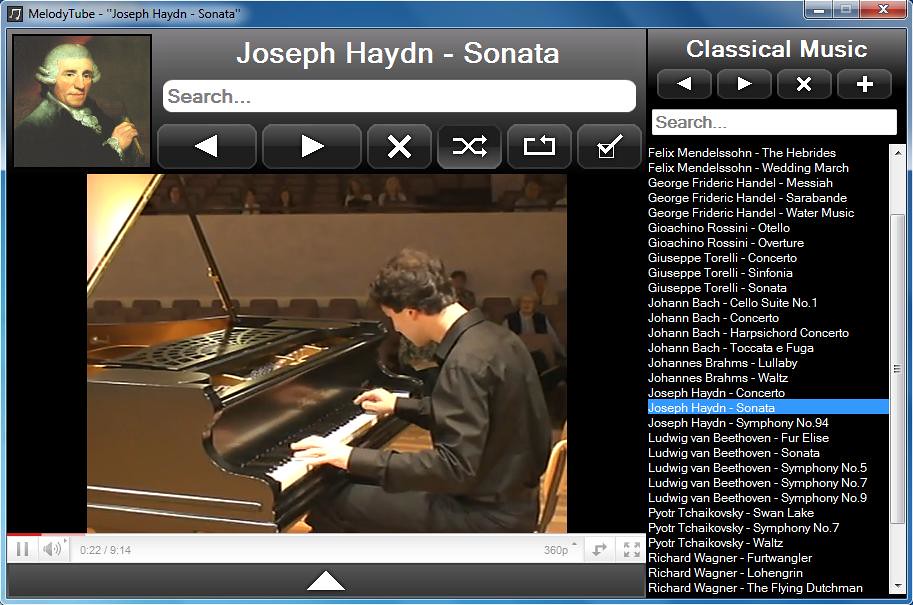Viewport: 913px width, 605px height.
Task: Click the main song search field
Action: tap(399, 96)
